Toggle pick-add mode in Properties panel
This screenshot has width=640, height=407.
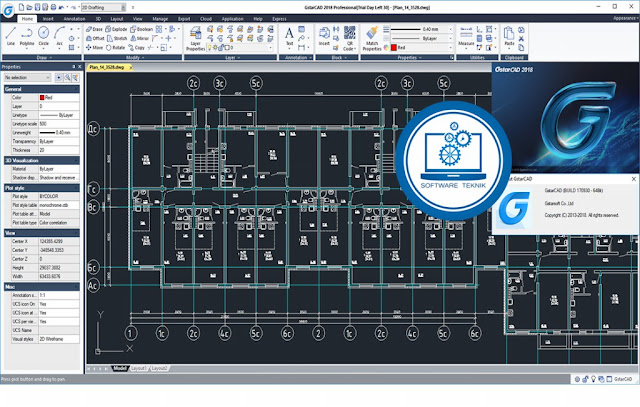click(x=59, y=77)
